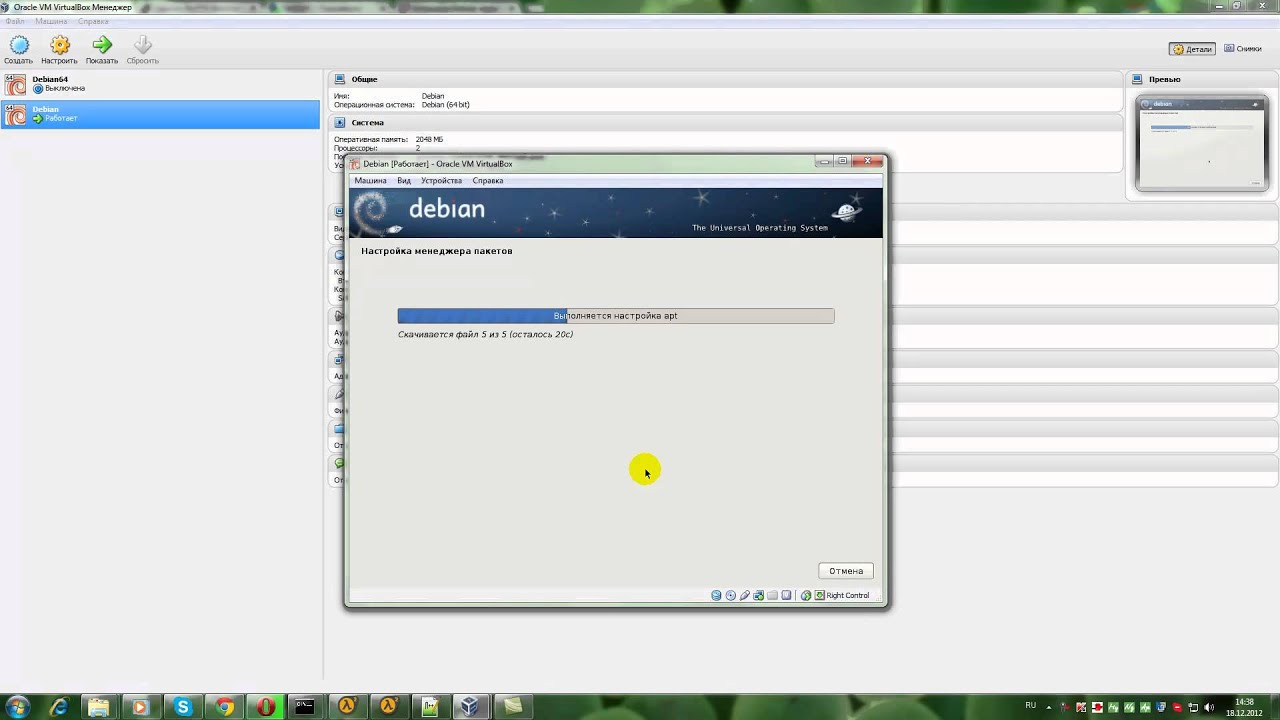The image size is (1280, 720).
Task: Click the optical disc icon in VM status bar
Action: [x=731, y=595]
